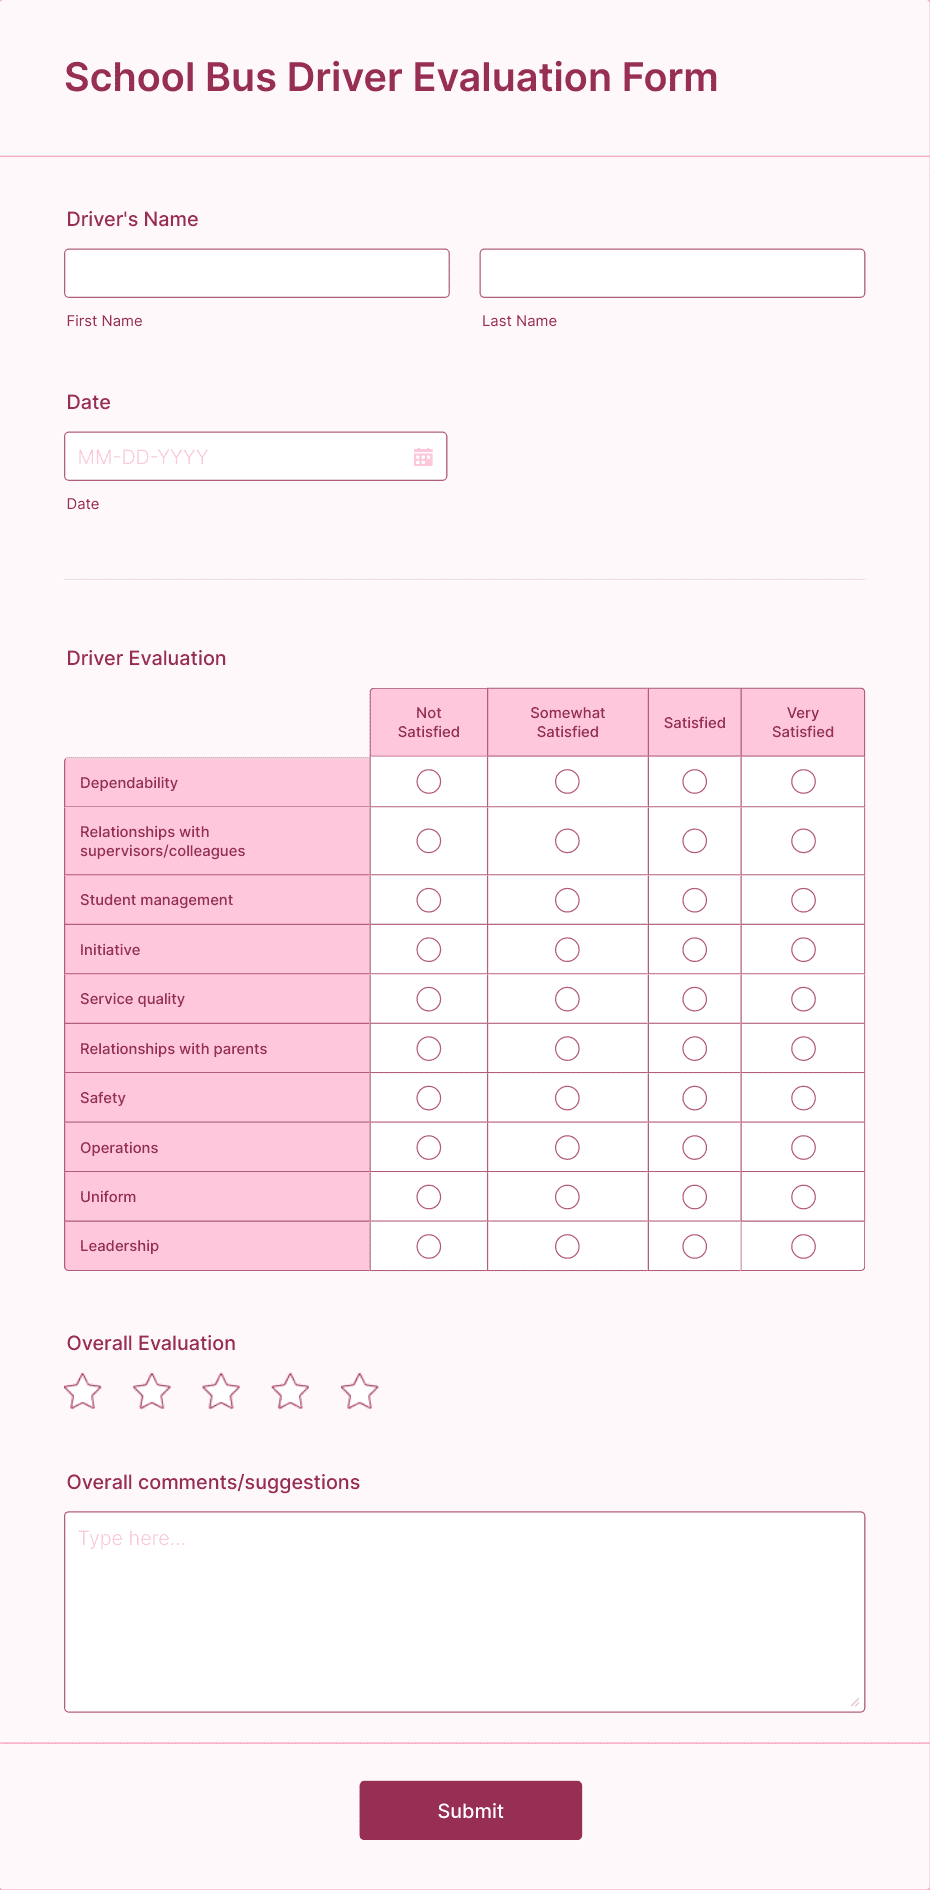Give five stars in Overall Evaluation

[359, 1391]
